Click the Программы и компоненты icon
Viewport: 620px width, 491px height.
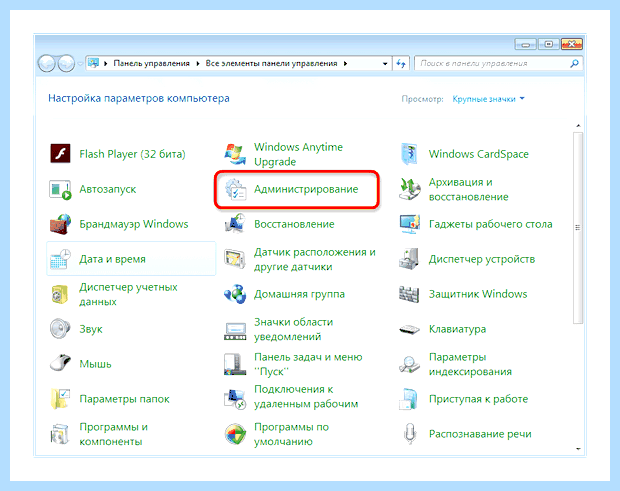click(x=60, y=434)
